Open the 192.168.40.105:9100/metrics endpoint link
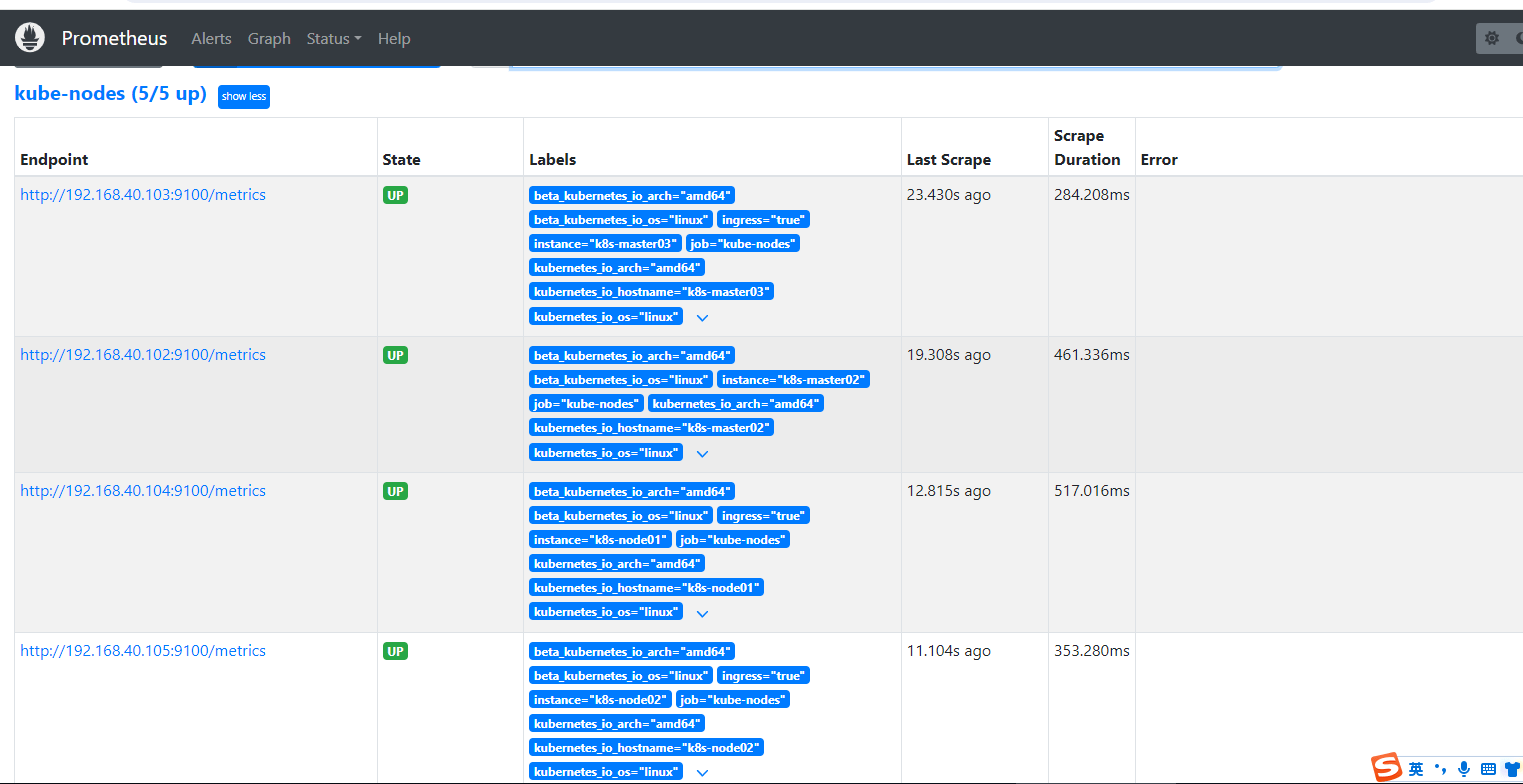The height and width of the screenshot is (784, 1523). point(143,651)
